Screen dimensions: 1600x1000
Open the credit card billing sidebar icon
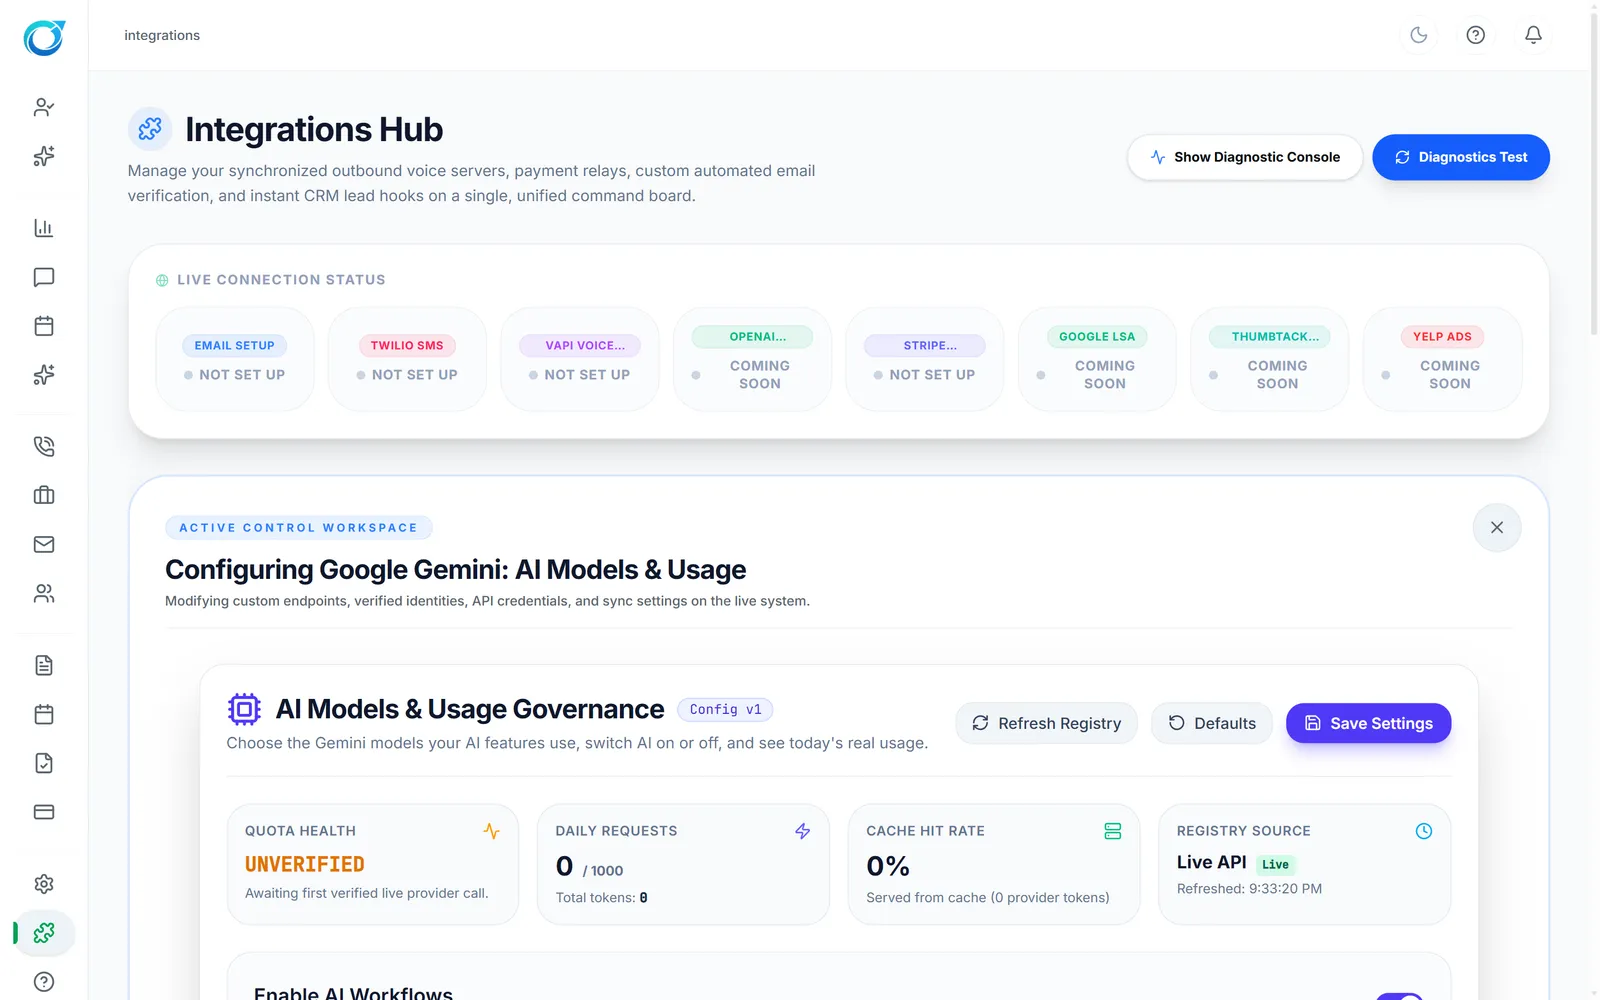44,812
